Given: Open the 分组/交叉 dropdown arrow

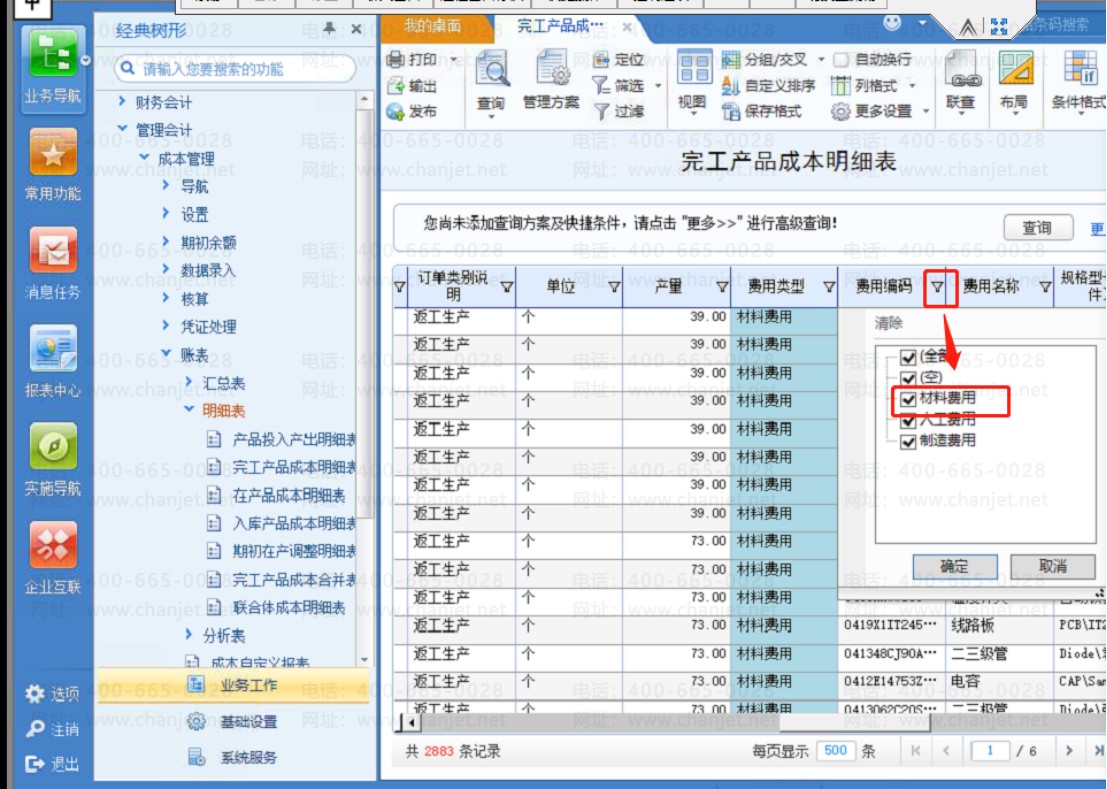Looking at the screenshot, I should pos(821,60).
